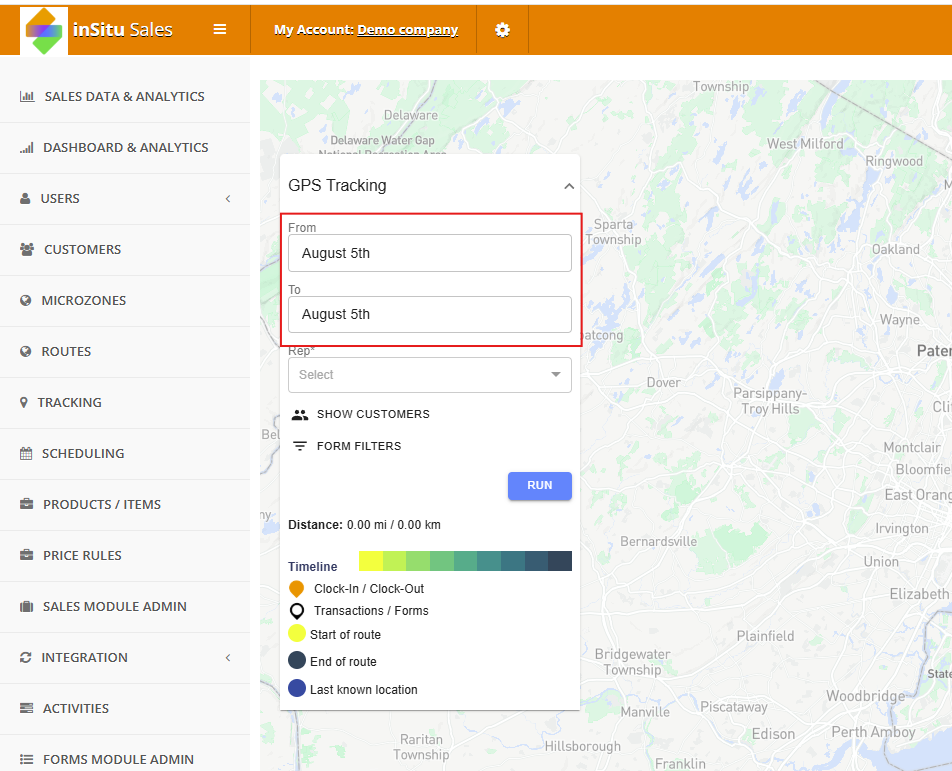Toggle the Form Filters option

coord(347,446)
